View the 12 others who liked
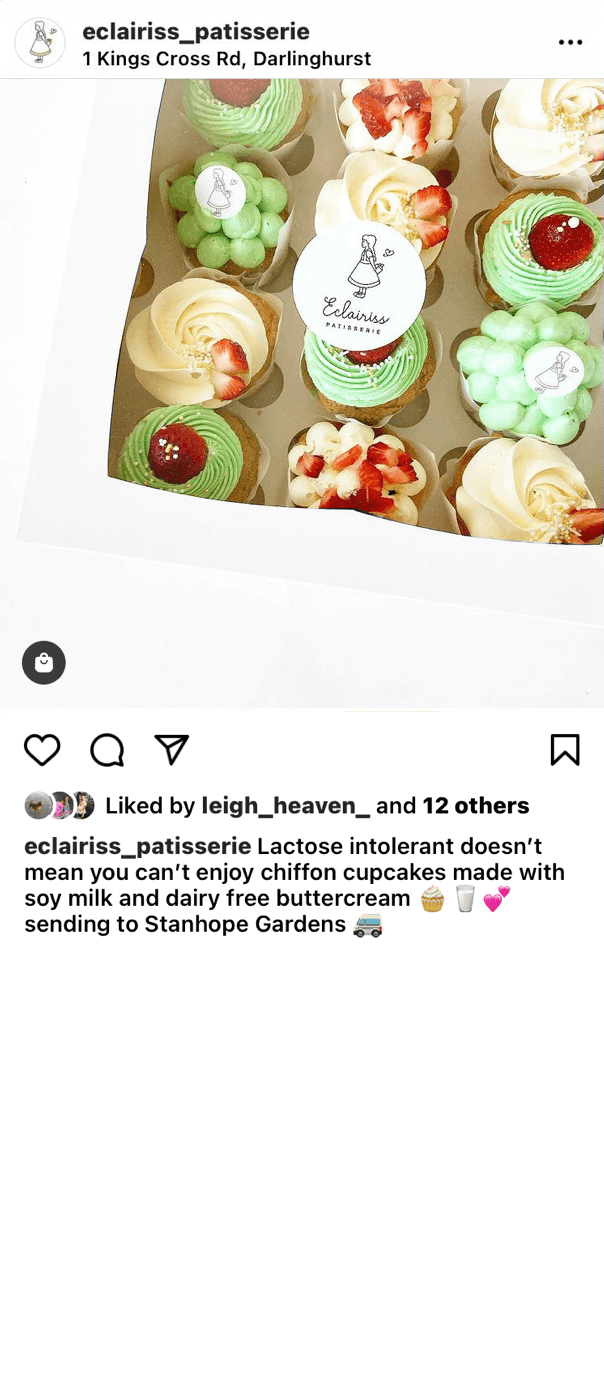The image size is (604, 1376). (x=476, y=806)
